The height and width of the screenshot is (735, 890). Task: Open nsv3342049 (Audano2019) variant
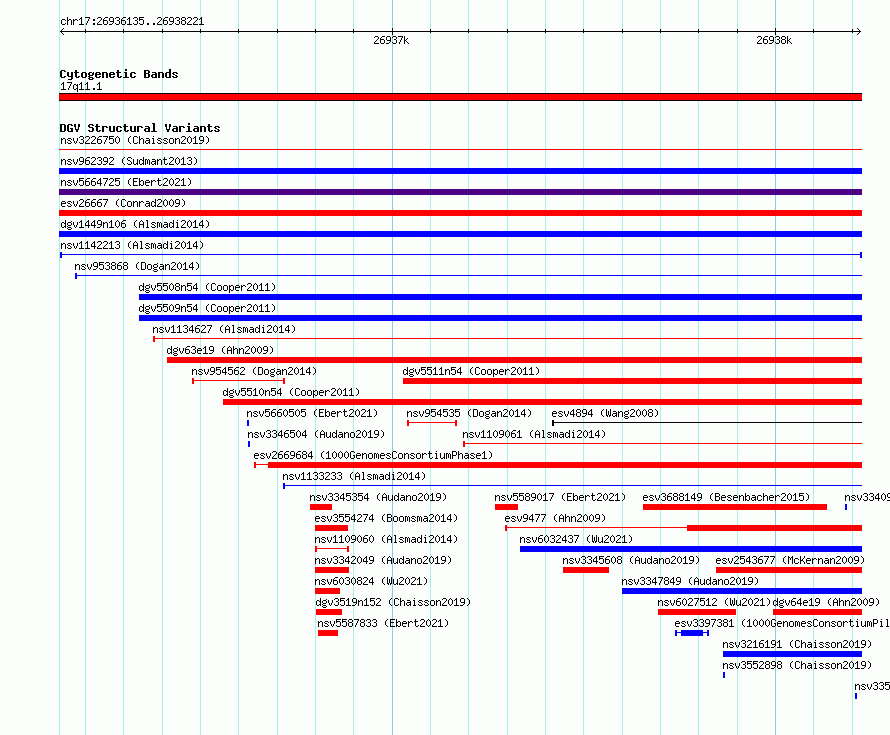click(383, 560)
